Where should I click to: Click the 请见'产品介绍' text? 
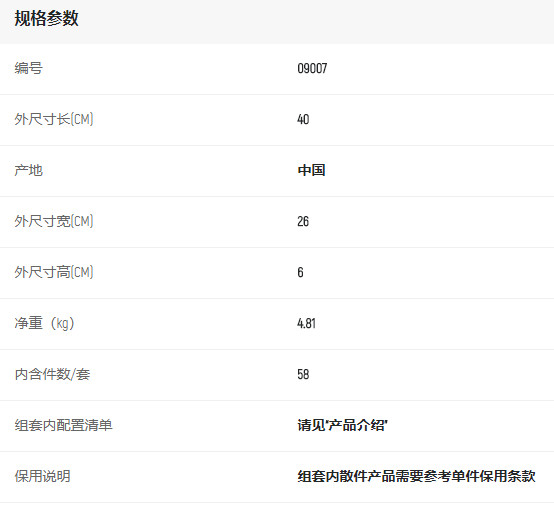pyautogui.click(x=342, y=425)
